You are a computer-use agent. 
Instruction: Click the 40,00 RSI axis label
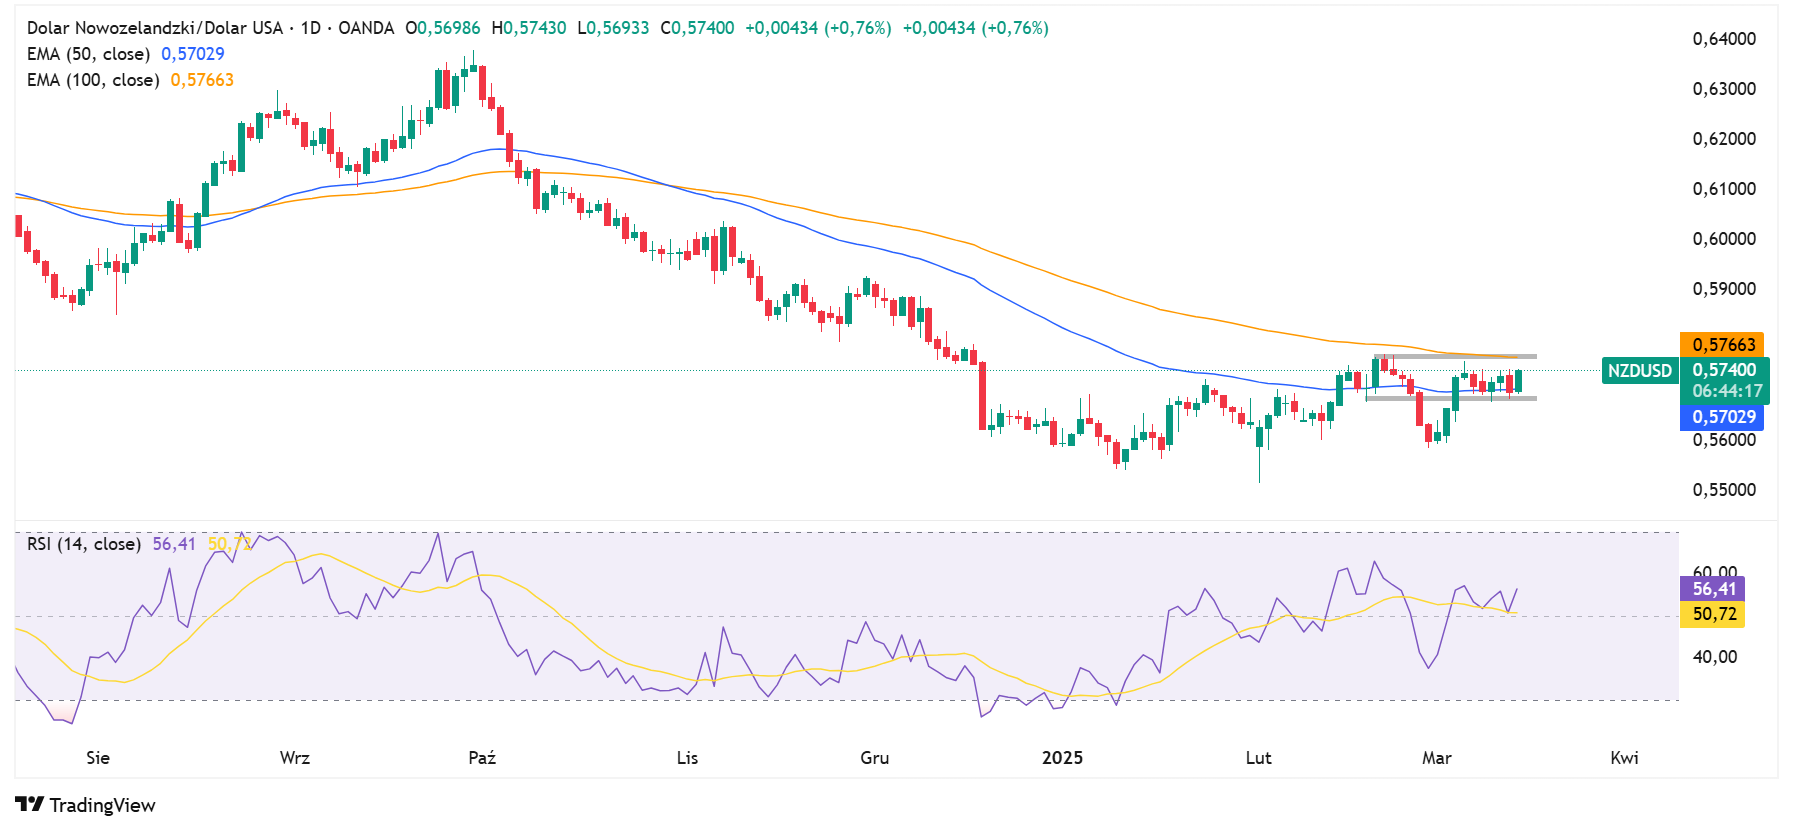pos(1714,657)
